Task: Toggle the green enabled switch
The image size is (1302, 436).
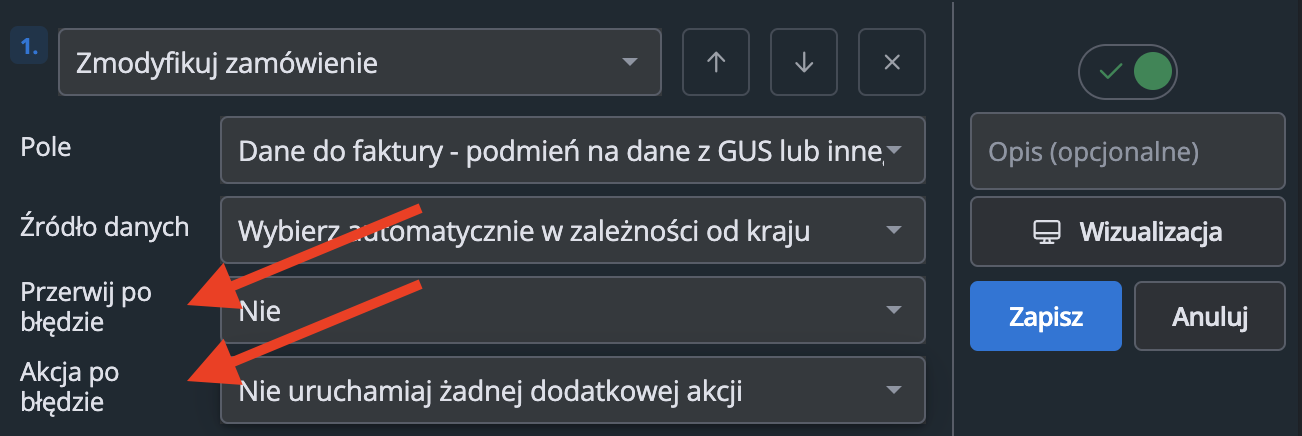Action: [x=1128, y=73]
